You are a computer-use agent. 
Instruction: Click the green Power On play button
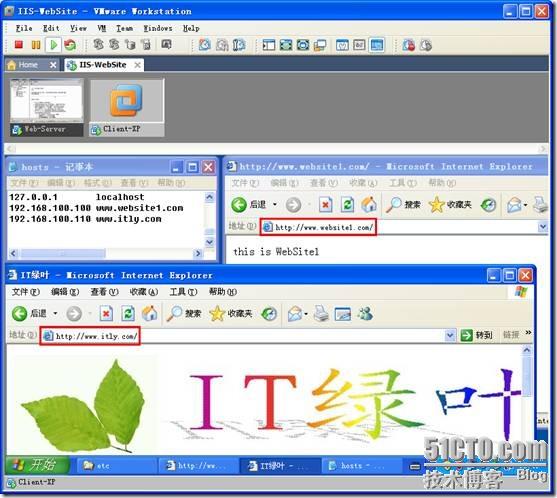tap(54, 45)
